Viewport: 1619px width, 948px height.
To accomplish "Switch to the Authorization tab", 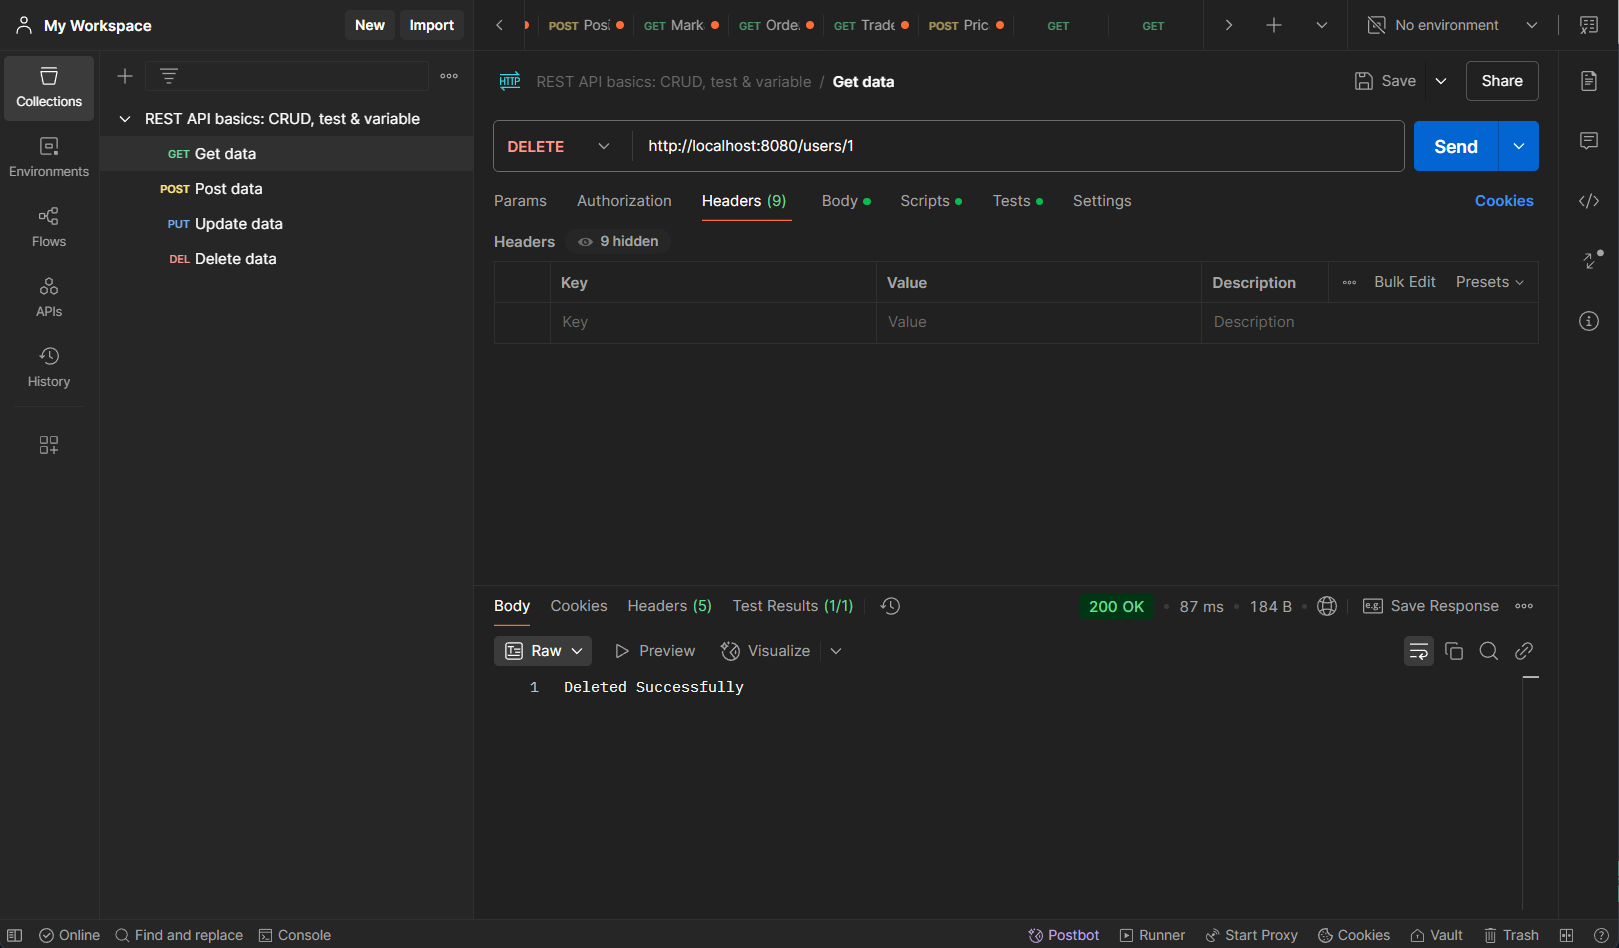I will coord(624,201).
